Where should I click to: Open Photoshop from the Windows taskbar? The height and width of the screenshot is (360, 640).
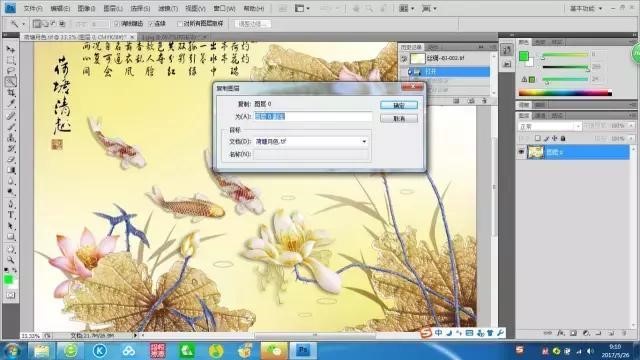pos(303,350)
